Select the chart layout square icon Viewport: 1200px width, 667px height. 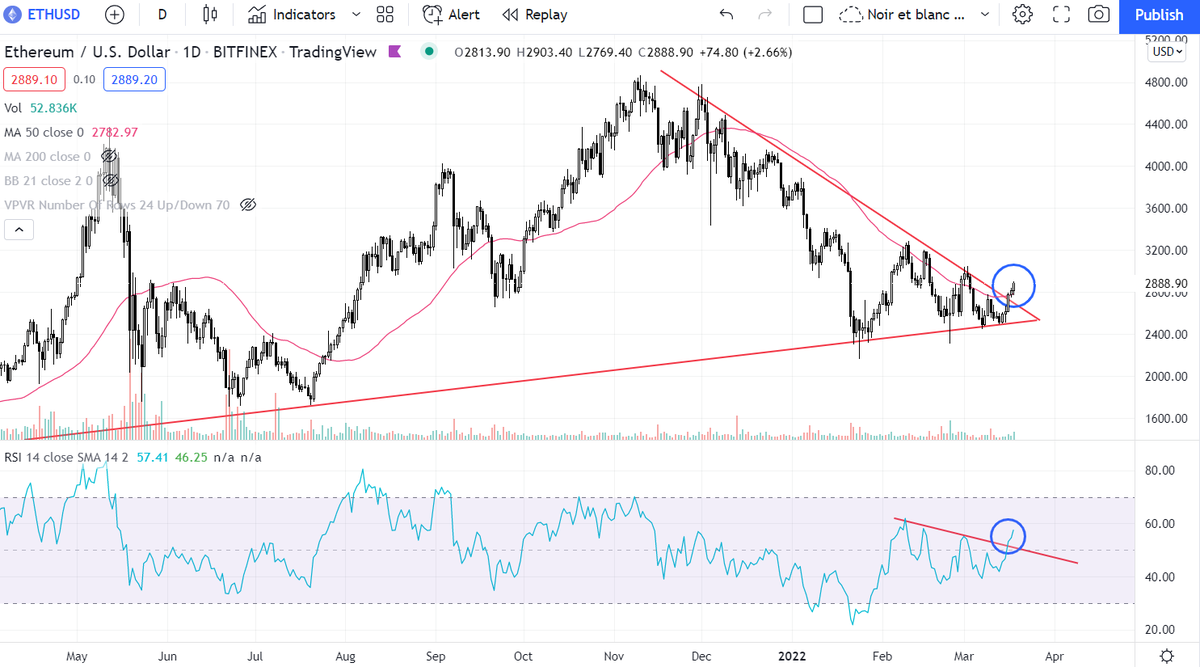click(813, 15)
